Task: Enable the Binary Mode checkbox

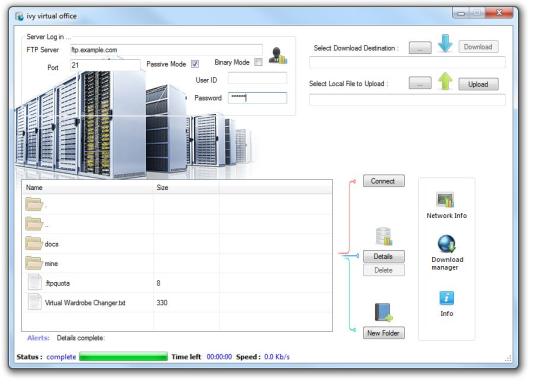Action: point(258,62)
